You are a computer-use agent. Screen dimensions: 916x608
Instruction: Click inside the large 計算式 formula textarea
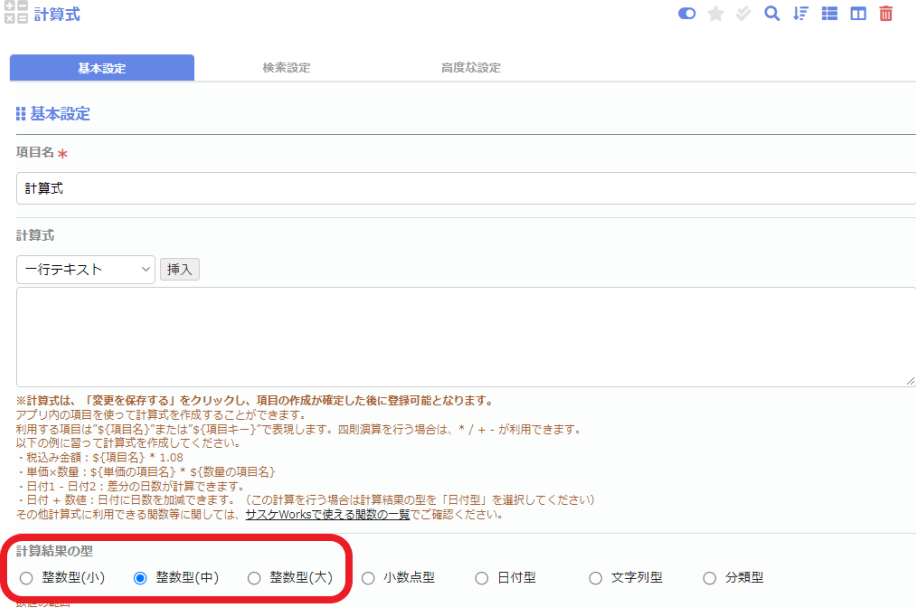point(465,337)
